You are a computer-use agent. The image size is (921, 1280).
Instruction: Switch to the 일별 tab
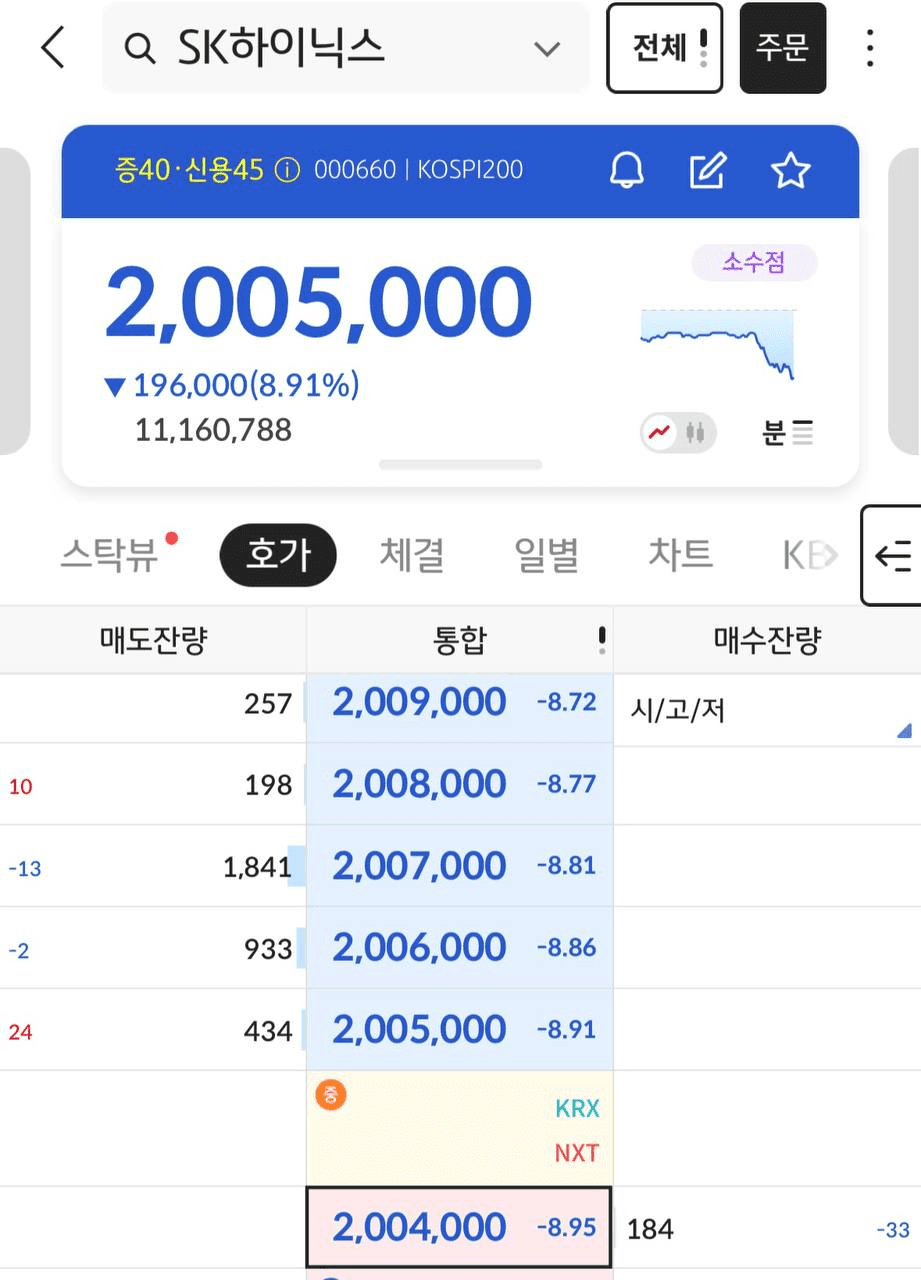tap(546, 554)
